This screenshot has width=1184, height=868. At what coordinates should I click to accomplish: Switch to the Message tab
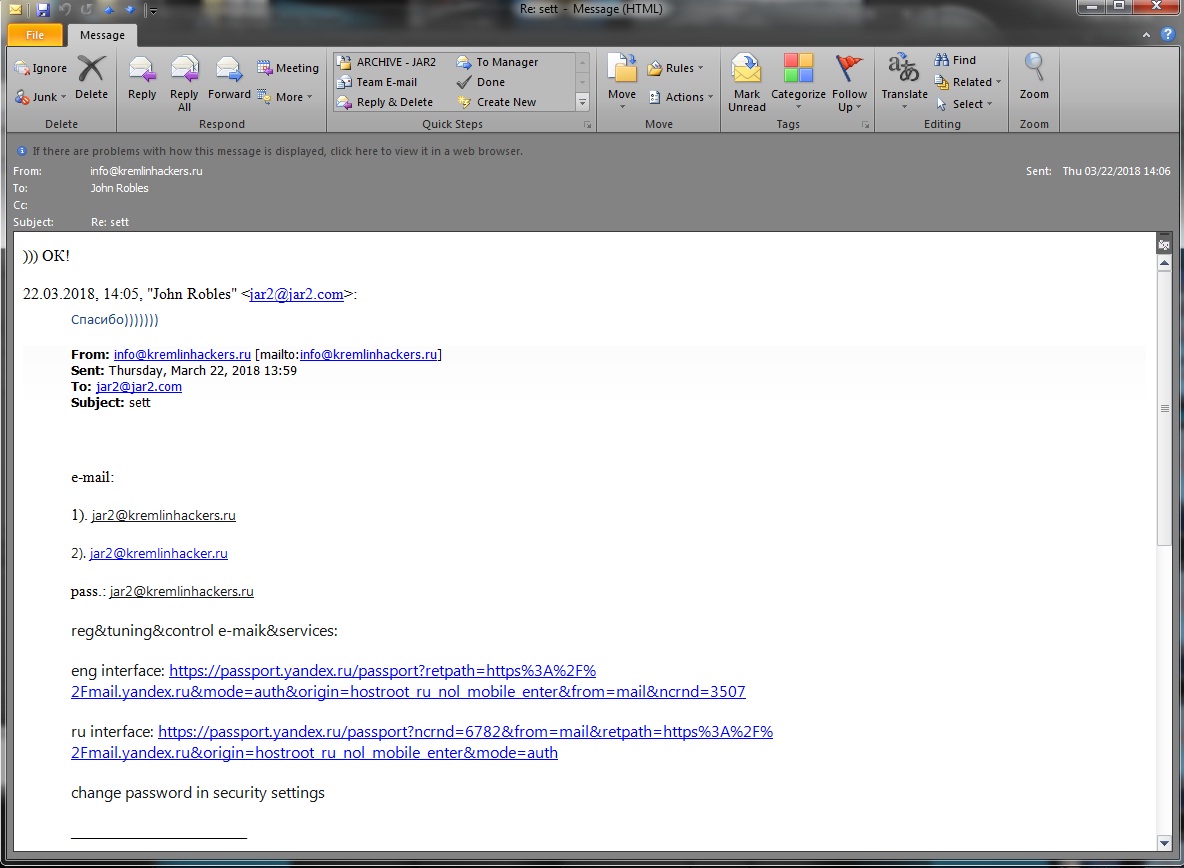[102, 35]
